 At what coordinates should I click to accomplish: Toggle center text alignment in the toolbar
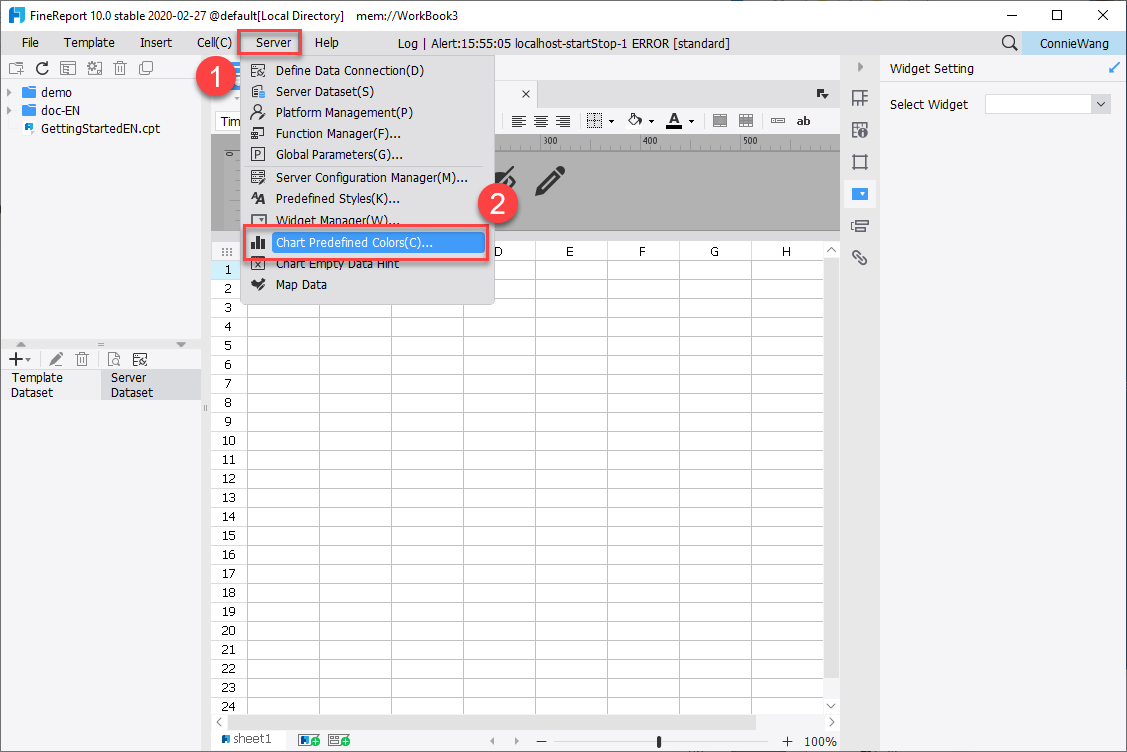(x=540, y=120)
